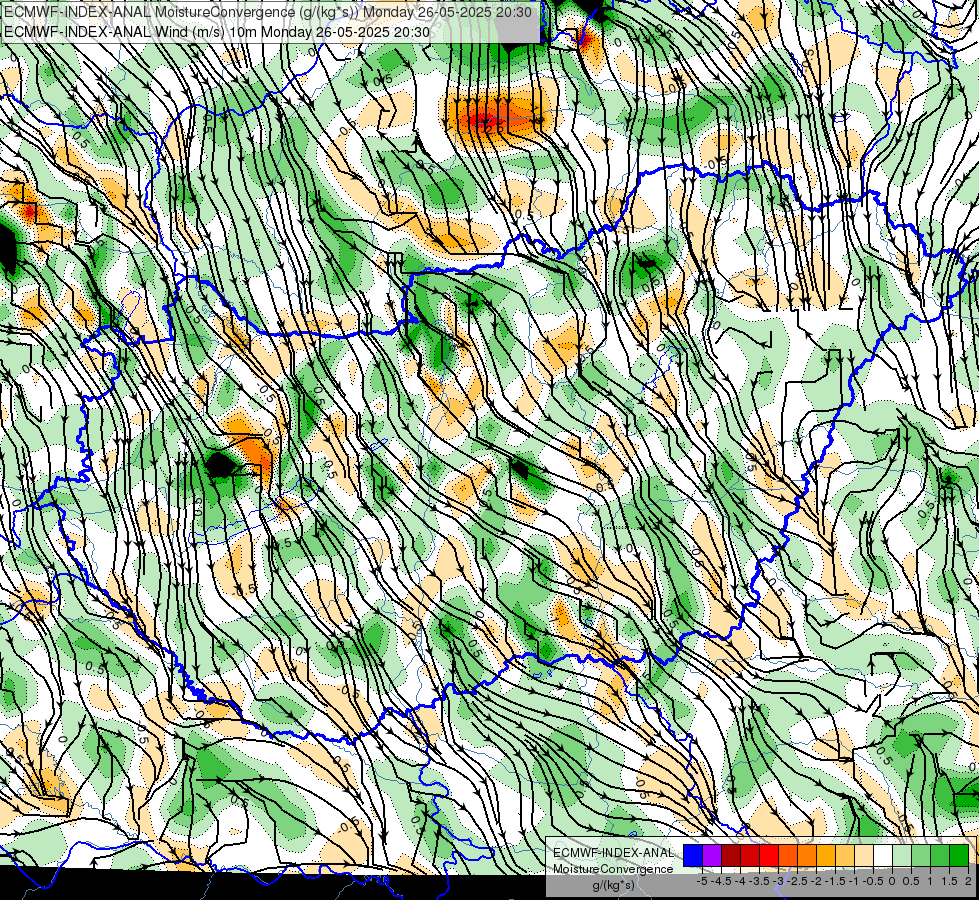Image resolution: width=979 pixels, height=900 pixels.
Task: Click the '-1.5' legend value
Action: (834, 881)
